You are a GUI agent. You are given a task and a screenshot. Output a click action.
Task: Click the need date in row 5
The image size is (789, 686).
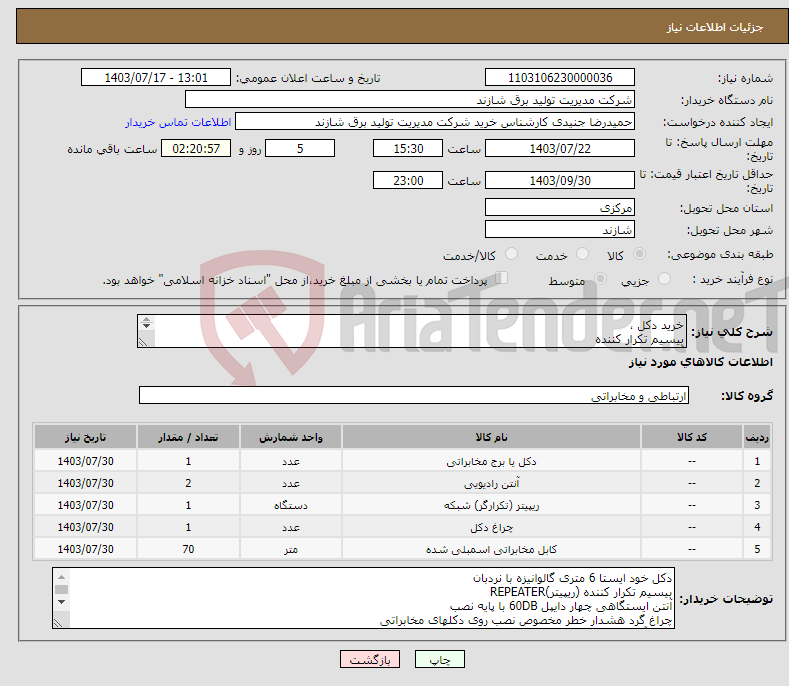tap(86, 549)
